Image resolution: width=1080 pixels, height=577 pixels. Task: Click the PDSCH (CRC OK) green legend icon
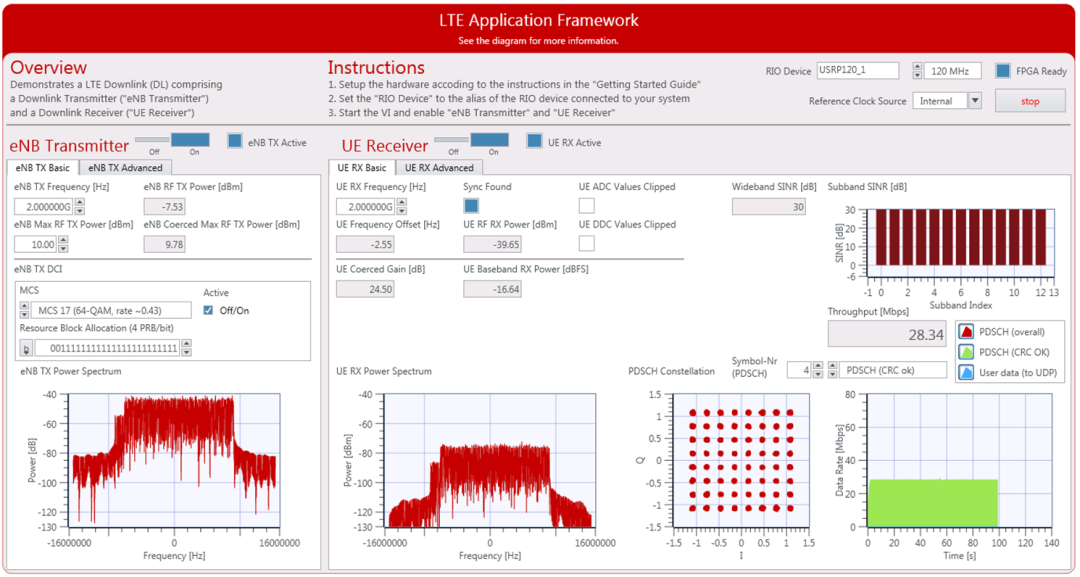[x=966, y=353]
